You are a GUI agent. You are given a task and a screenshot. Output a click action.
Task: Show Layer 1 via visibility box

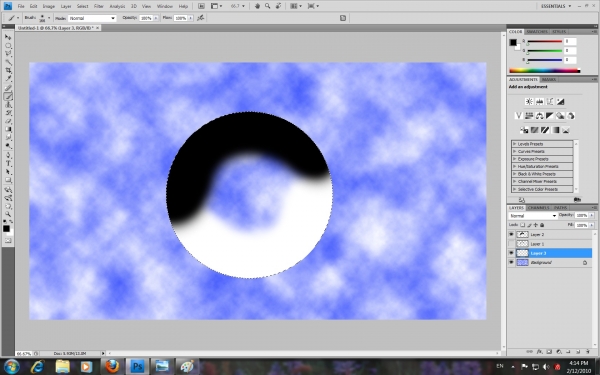click(511, 244)
